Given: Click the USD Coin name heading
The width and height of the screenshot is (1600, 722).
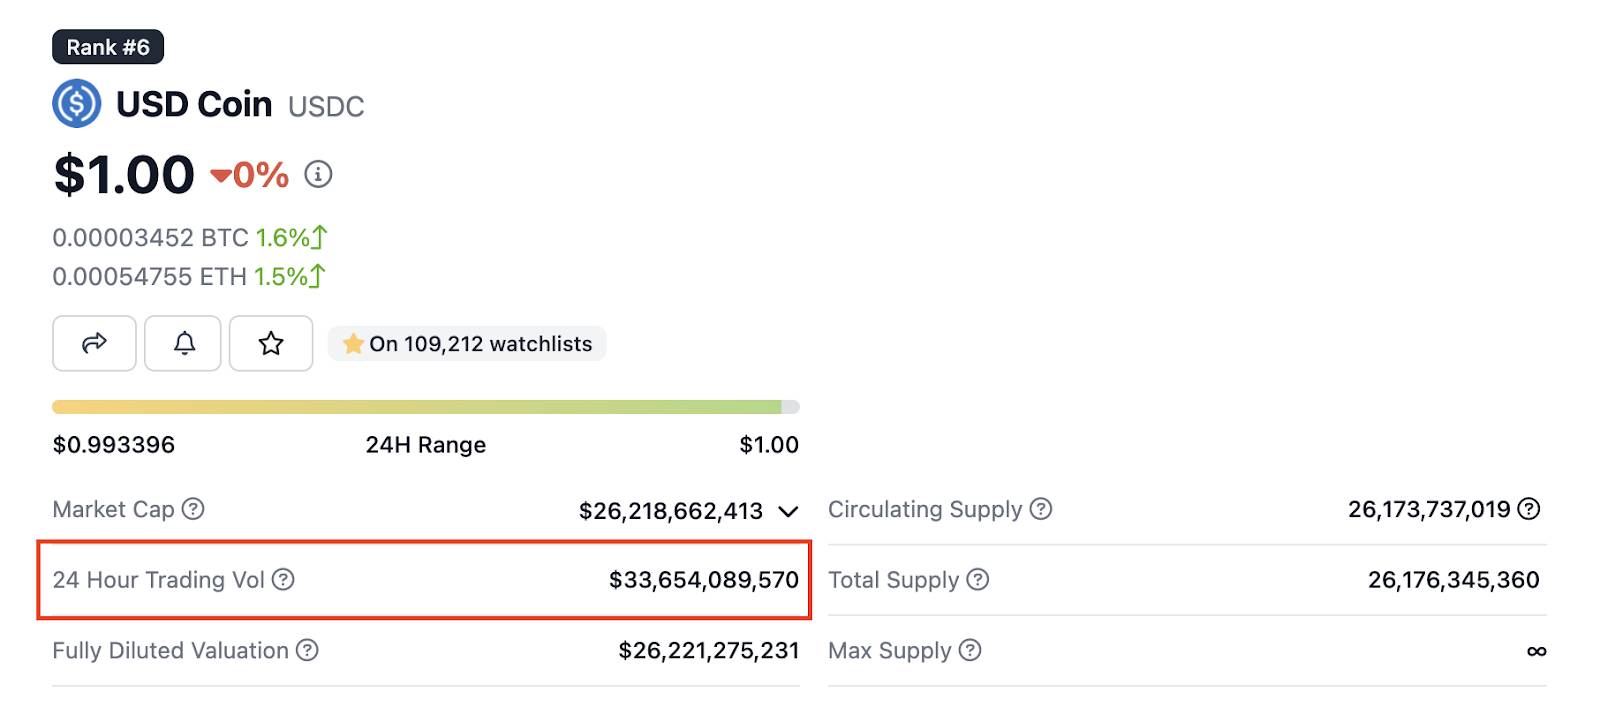Looking at the screenshot, I should pos(194,104).
